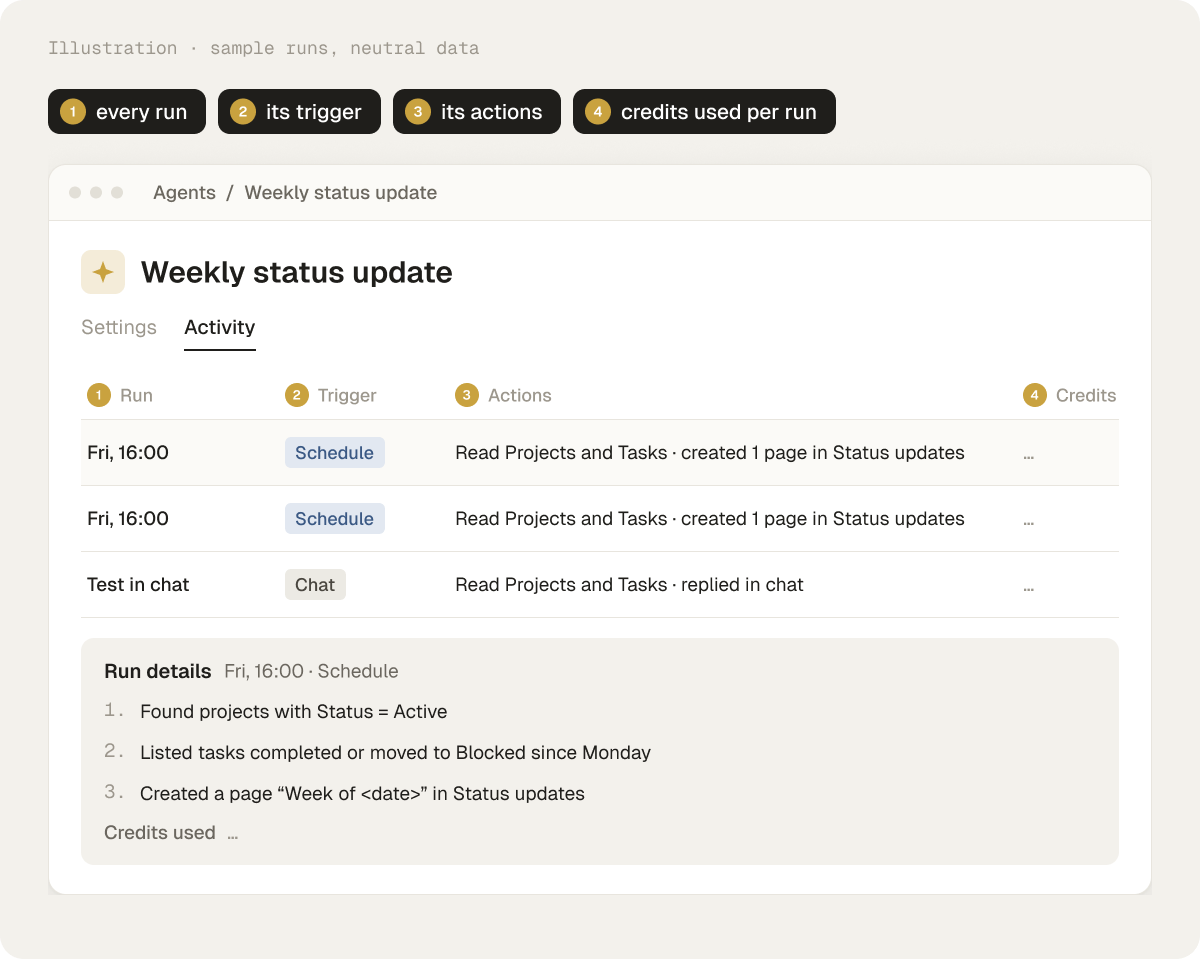
Task: Click the sparkle agent icon beside the title
Action: click(103, 272)
